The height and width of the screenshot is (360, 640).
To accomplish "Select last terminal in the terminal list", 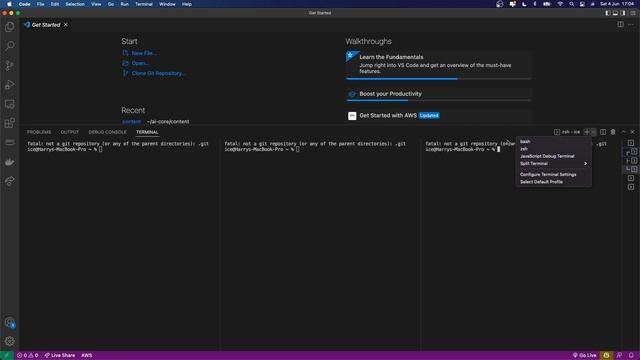I will pyautogui.click(x=631, y=187).
